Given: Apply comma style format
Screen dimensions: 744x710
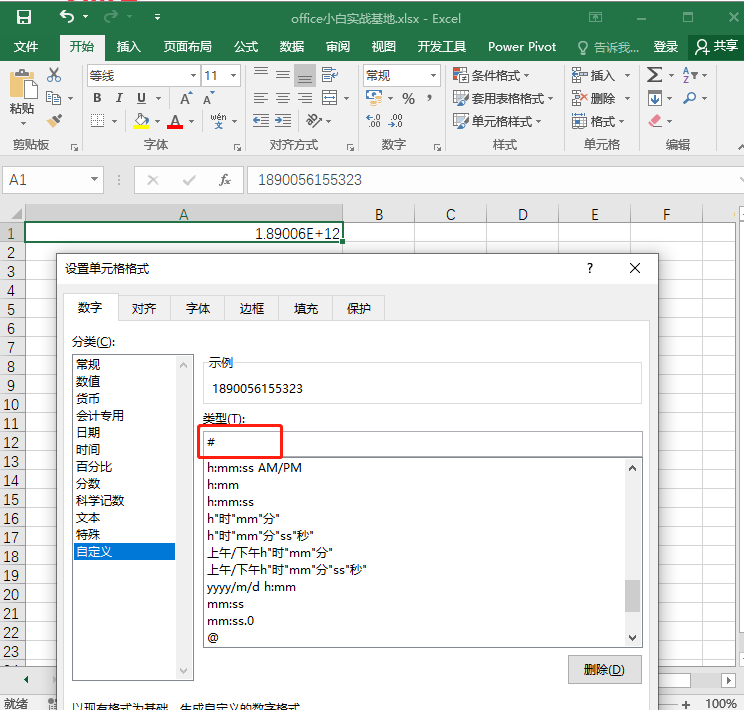Looking at the screenshot, I should tap(429, 98).
